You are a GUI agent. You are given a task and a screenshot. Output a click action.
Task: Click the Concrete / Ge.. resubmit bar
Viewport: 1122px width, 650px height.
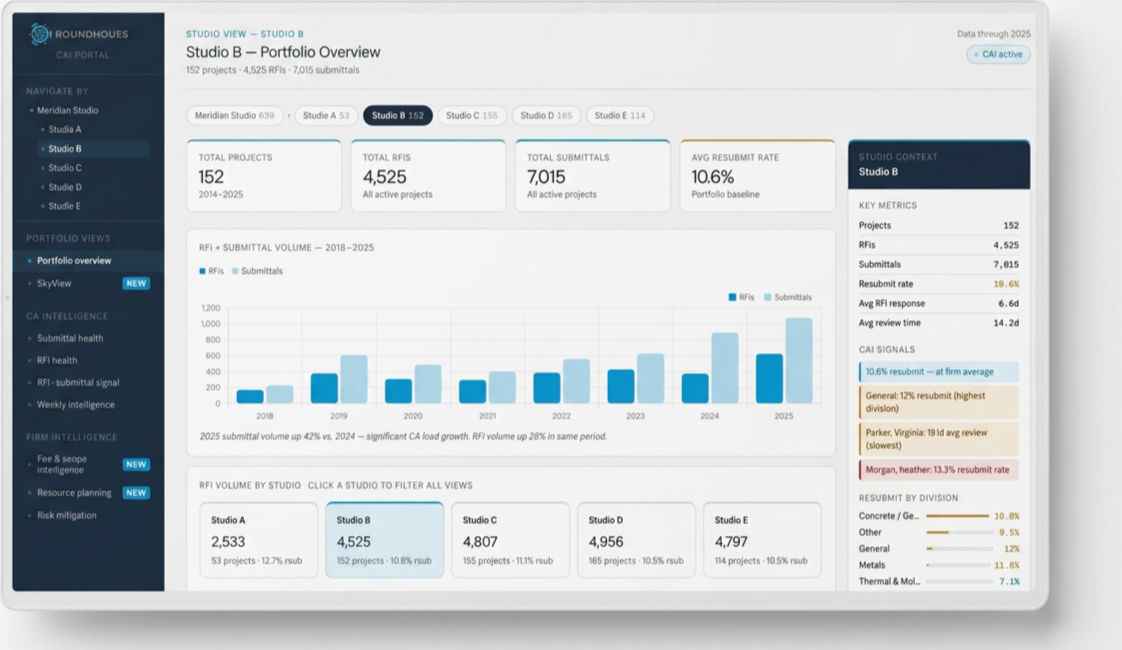tap(957, 516)
